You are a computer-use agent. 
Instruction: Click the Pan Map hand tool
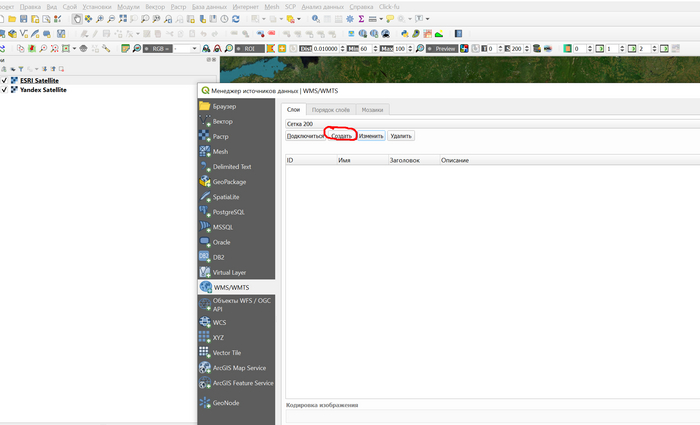pos(78,19)
